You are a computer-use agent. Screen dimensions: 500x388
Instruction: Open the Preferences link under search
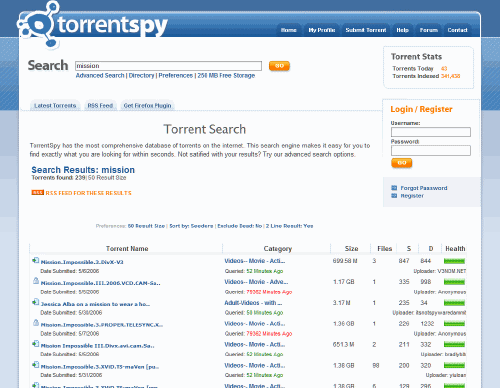[176, 76]
